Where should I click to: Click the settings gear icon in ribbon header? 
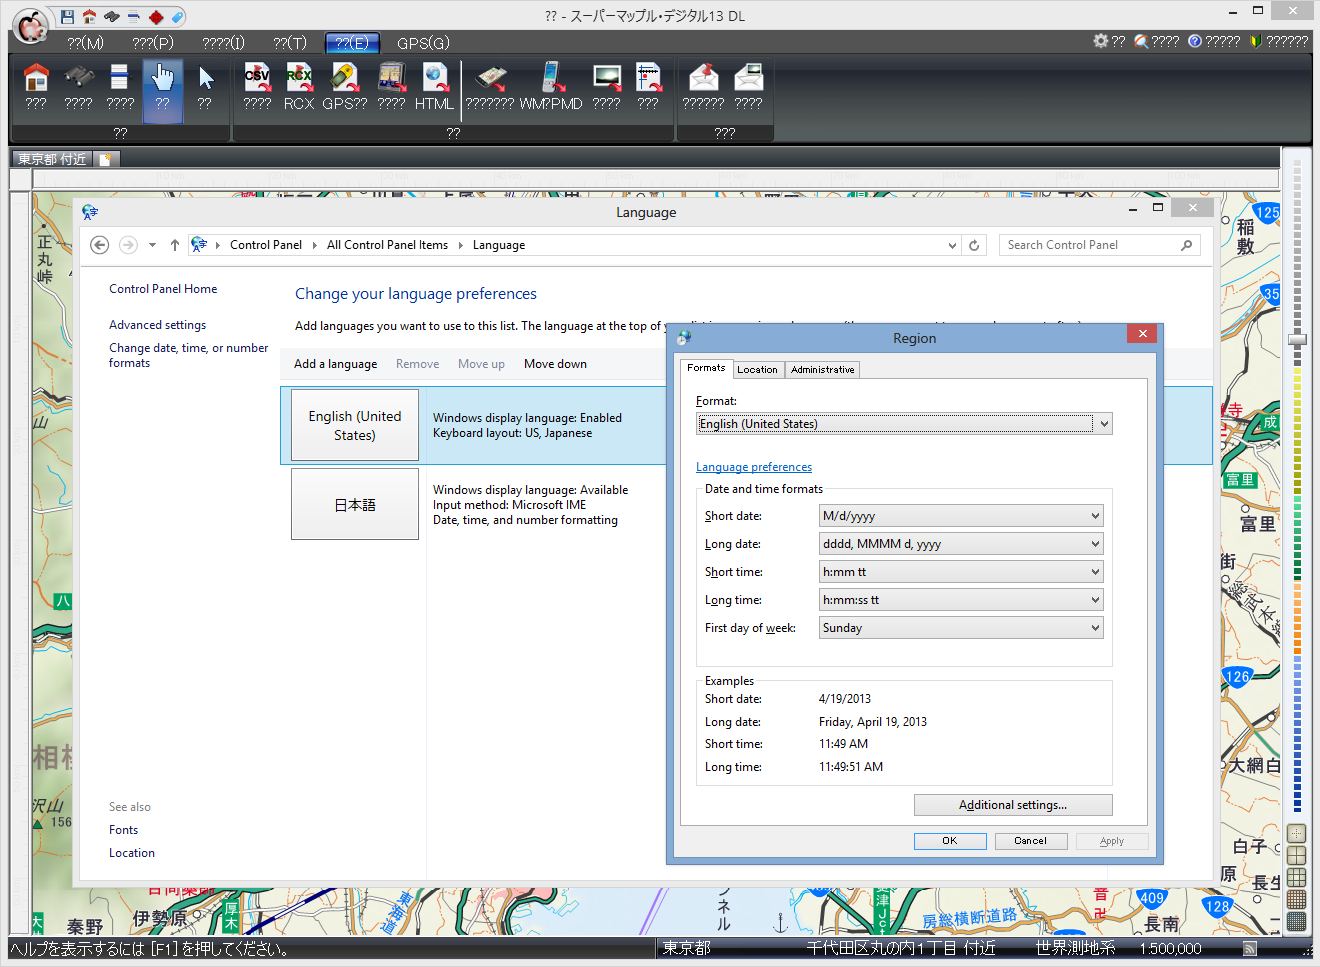[1101, 41]
